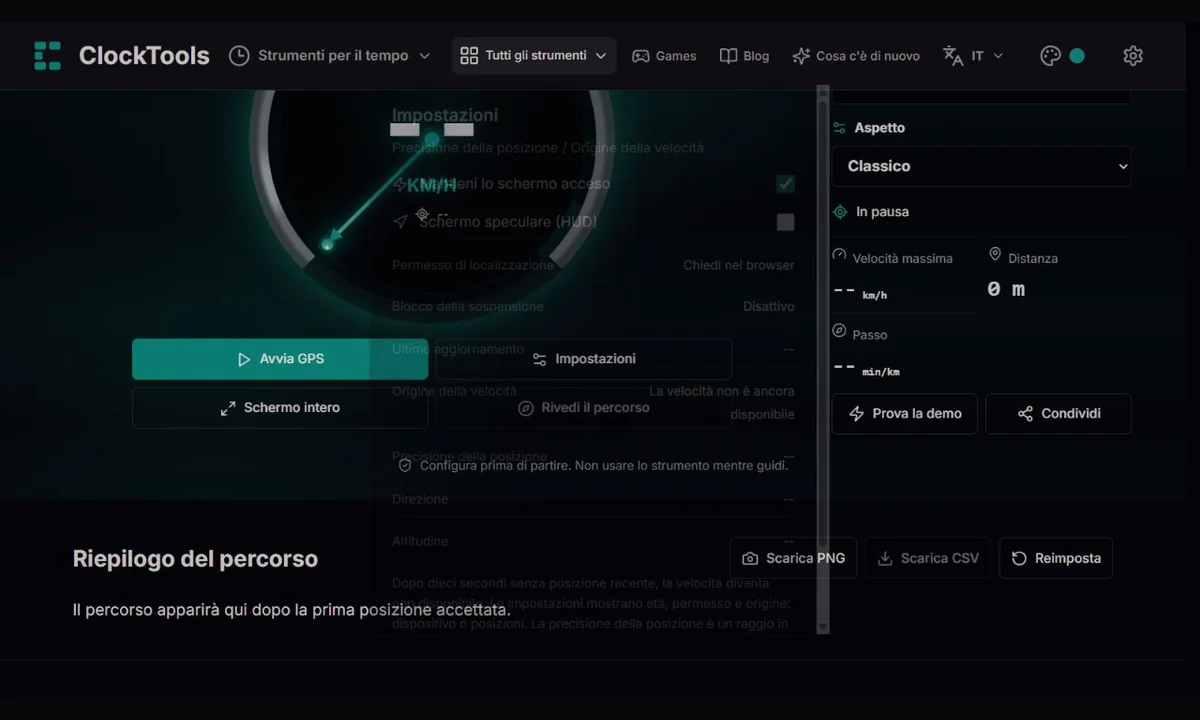
Task: Click the scrollbar up arrow in settings panel
Action: (x=823, y=92)
